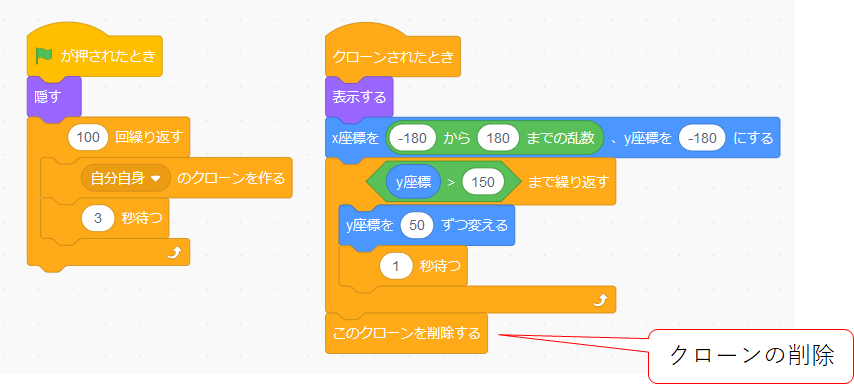Click the blue y座標 reporter block
The width and height of the screenshot is (854, 386).
[413, 182]
